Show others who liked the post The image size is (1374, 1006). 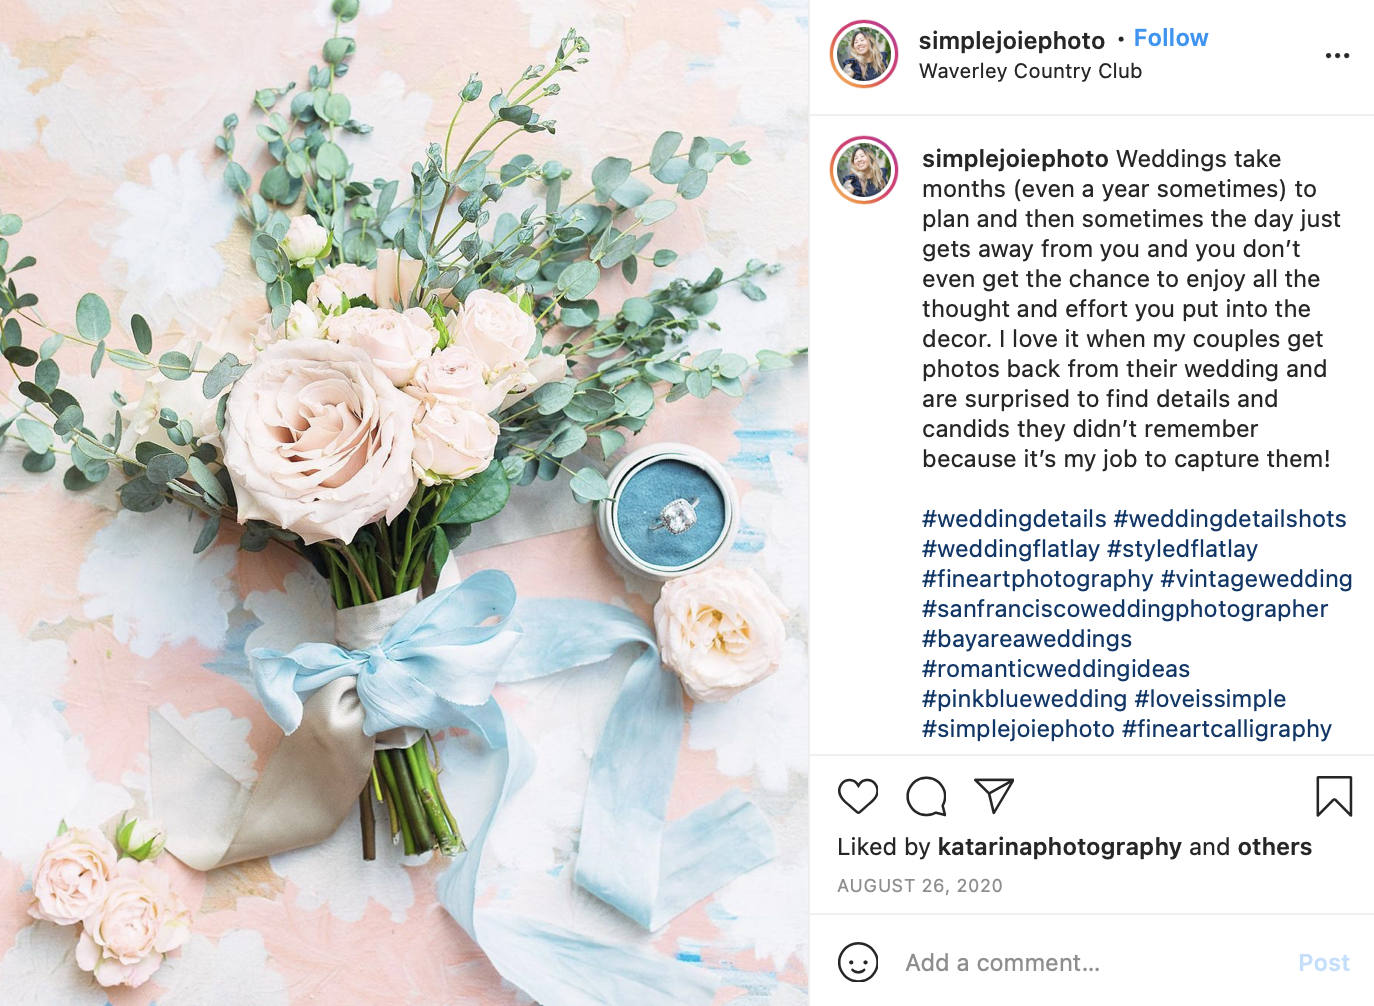pyautogui.click(x=1275, y=847)
